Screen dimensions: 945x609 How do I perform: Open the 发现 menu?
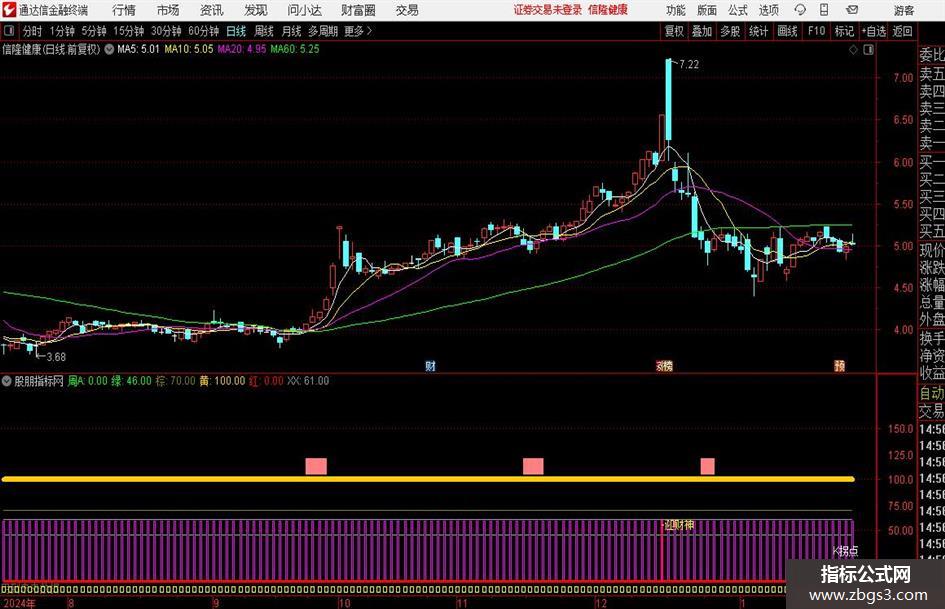click(256, 10)
